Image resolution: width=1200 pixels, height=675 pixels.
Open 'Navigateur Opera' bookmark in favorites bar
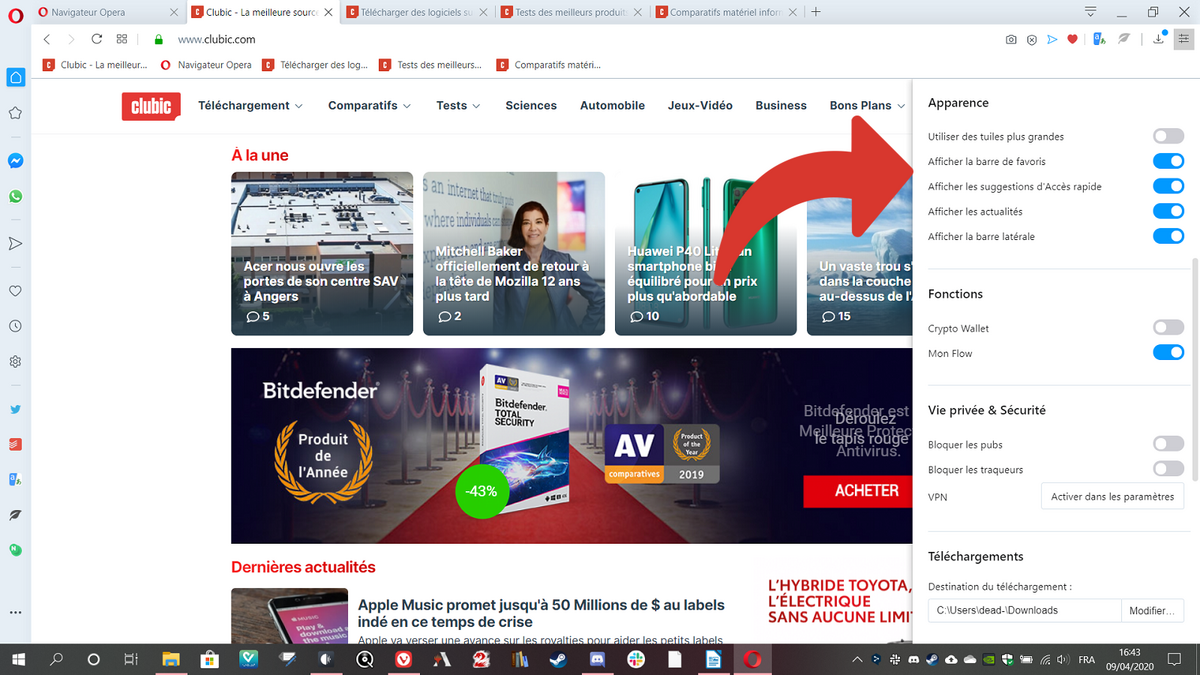click(206, 65)
